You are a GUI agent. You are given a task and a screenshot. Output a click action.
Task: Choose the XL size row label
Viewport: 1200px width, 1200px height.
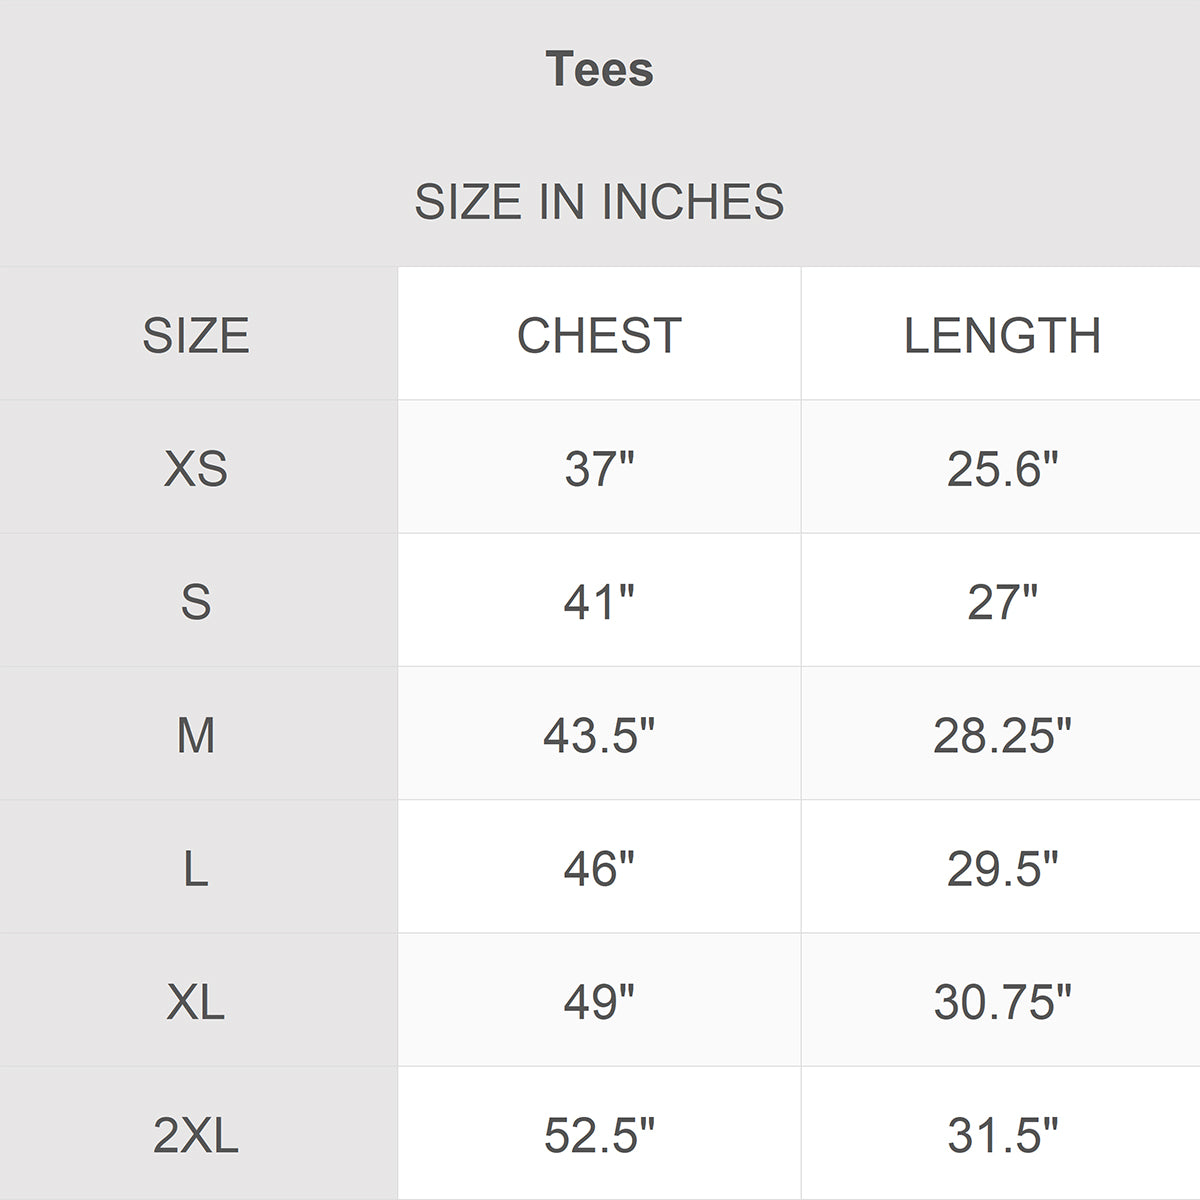tap(196, 1001)
